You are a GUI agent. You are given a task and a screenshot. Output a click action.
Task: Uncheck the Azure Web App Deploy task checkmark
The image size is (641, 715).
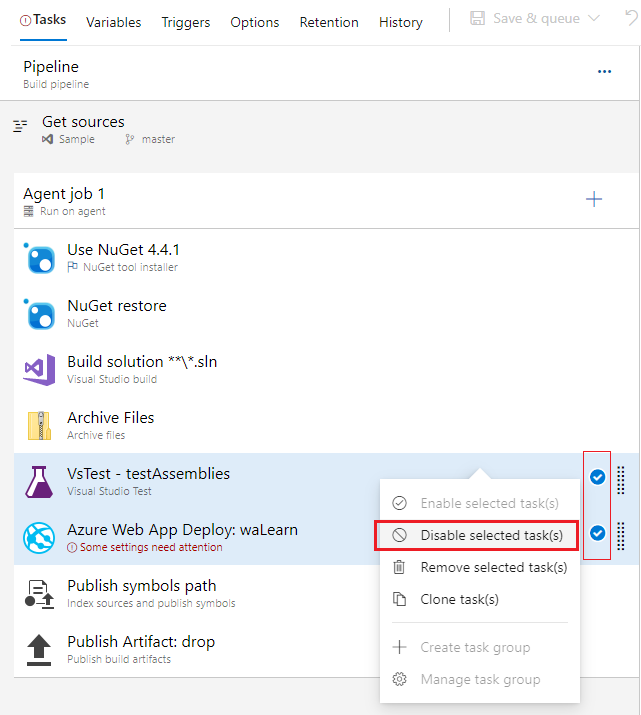(597, 533)
